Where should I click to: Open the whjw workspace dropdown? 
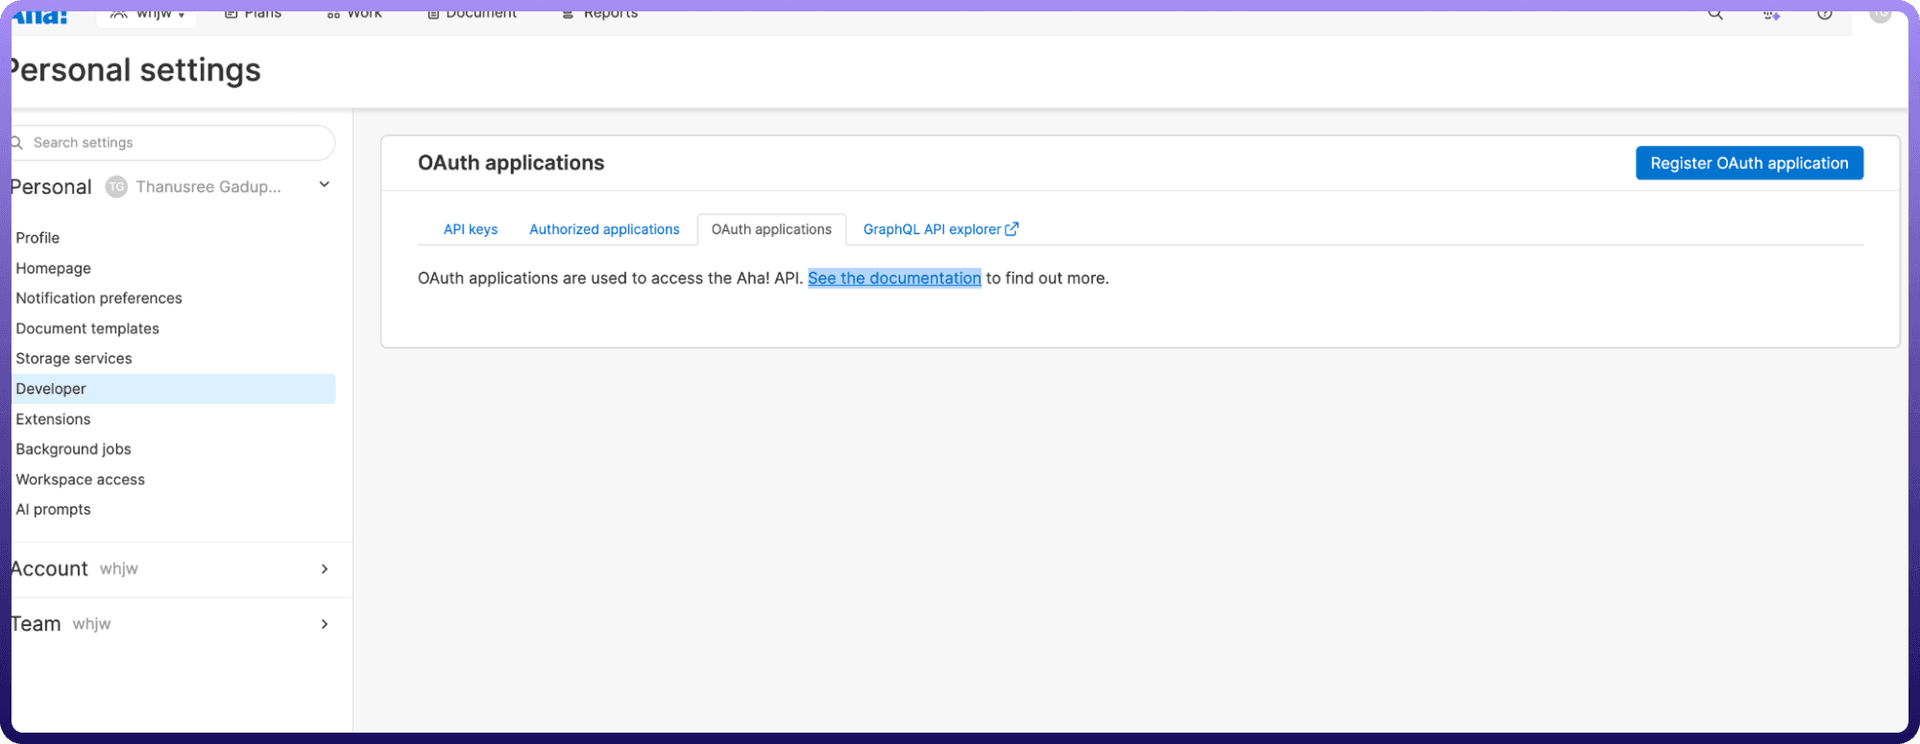(x=147, y=15)
